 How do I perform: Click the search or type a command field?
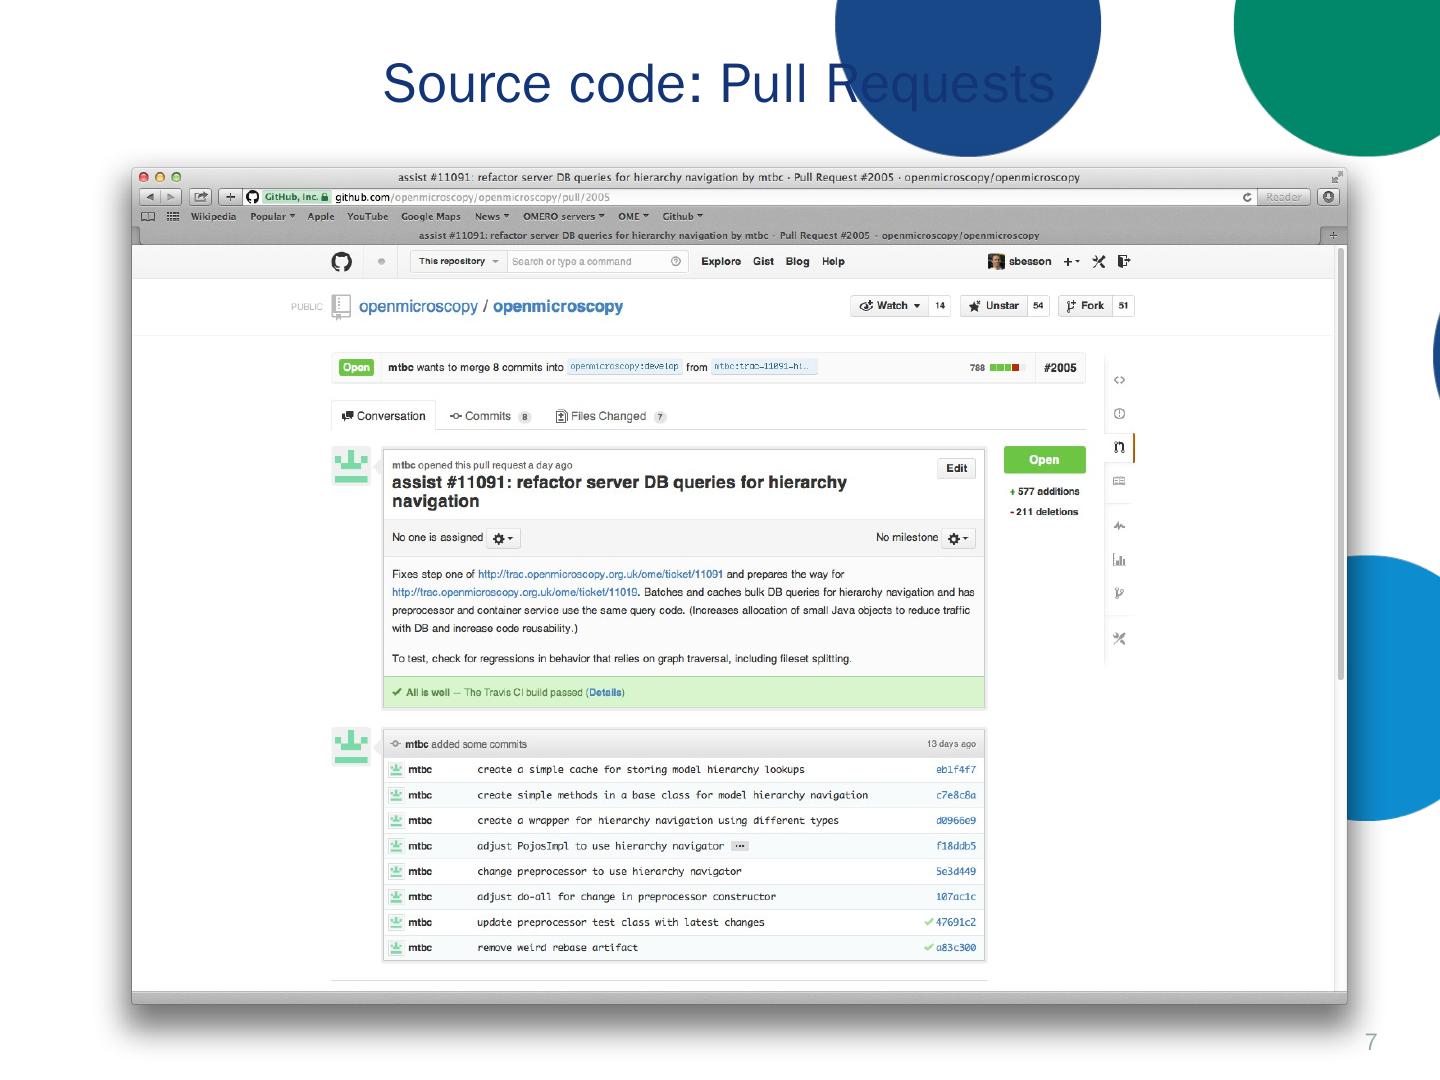pyautogui.click(x=588, y=262)
